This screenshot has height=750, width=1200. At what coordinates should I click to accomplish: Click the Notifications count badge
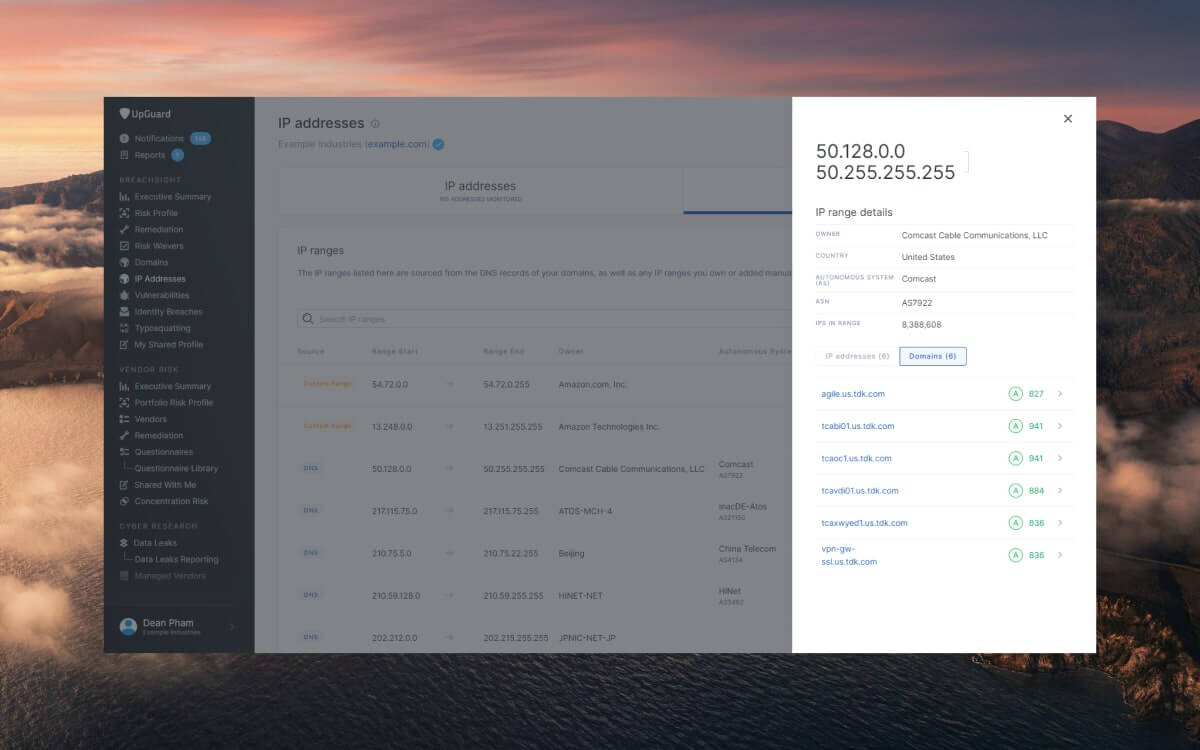pyautogui.click(x=200, y=138)
